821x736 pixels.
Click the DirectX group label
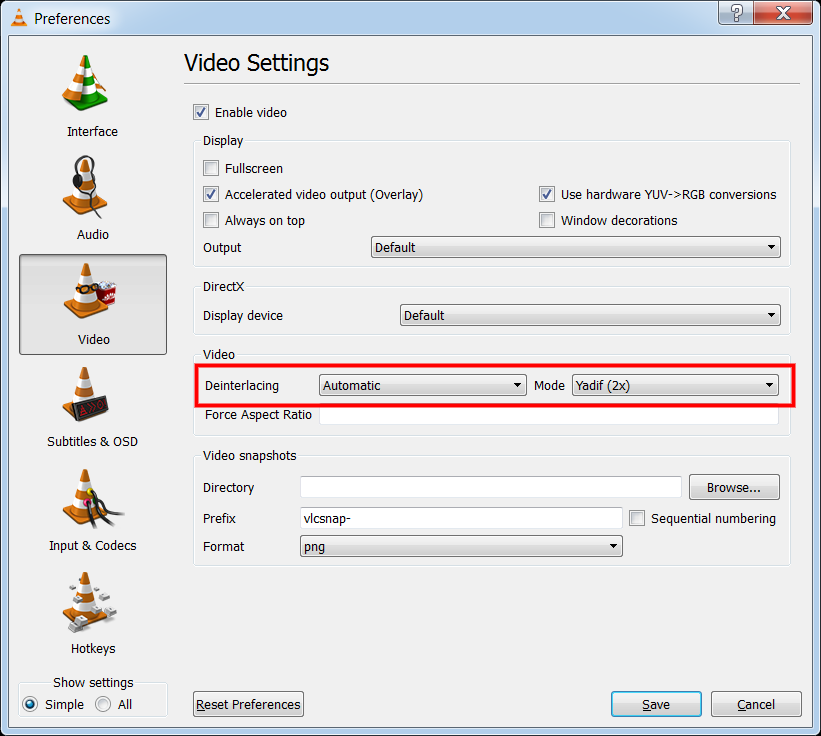224,286
